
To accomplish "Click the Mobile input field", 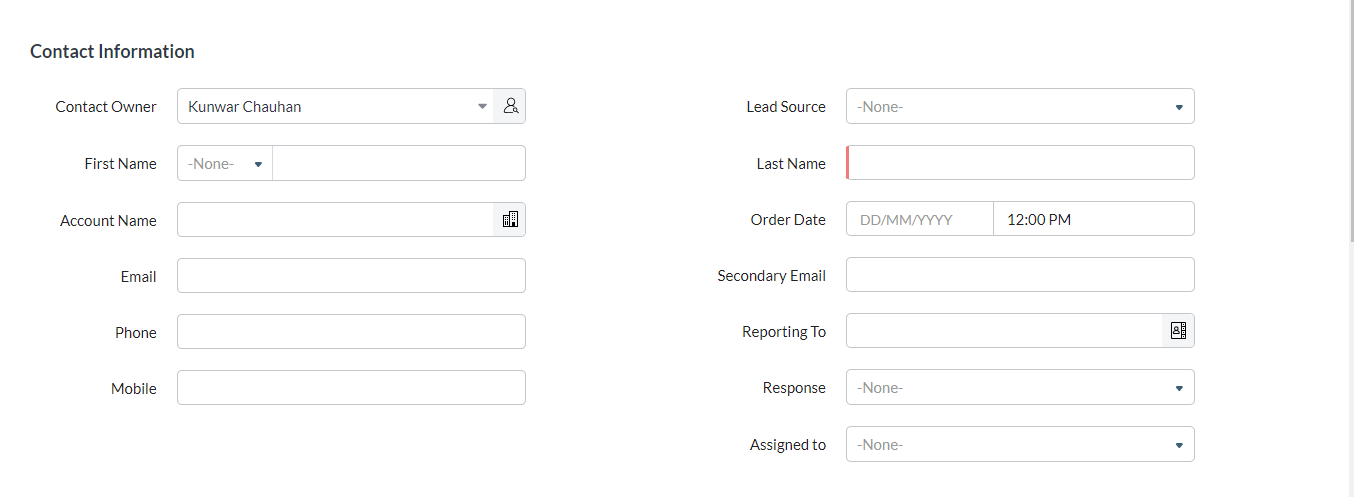I will (x=351, y=388).
